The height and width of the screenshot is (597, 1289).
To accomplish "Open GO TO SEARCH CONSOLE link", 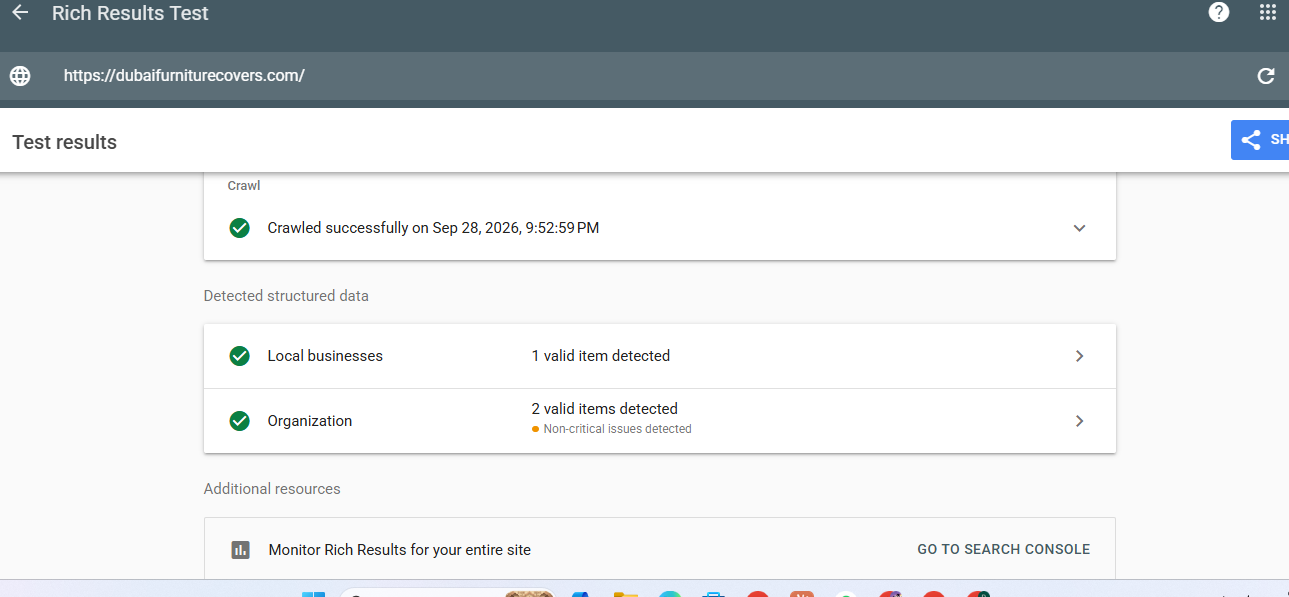I will [x=1004, y=549].
